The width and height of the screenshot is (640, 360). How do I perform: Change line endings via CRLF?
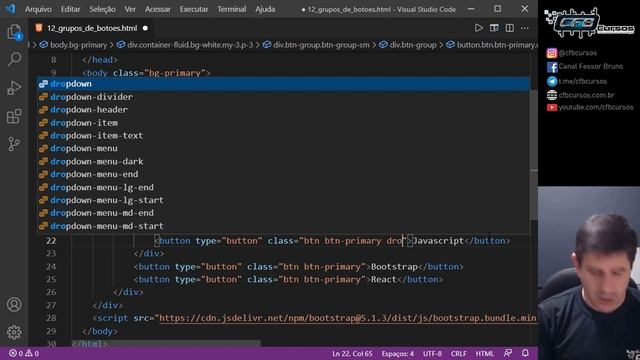coord(458,353)
